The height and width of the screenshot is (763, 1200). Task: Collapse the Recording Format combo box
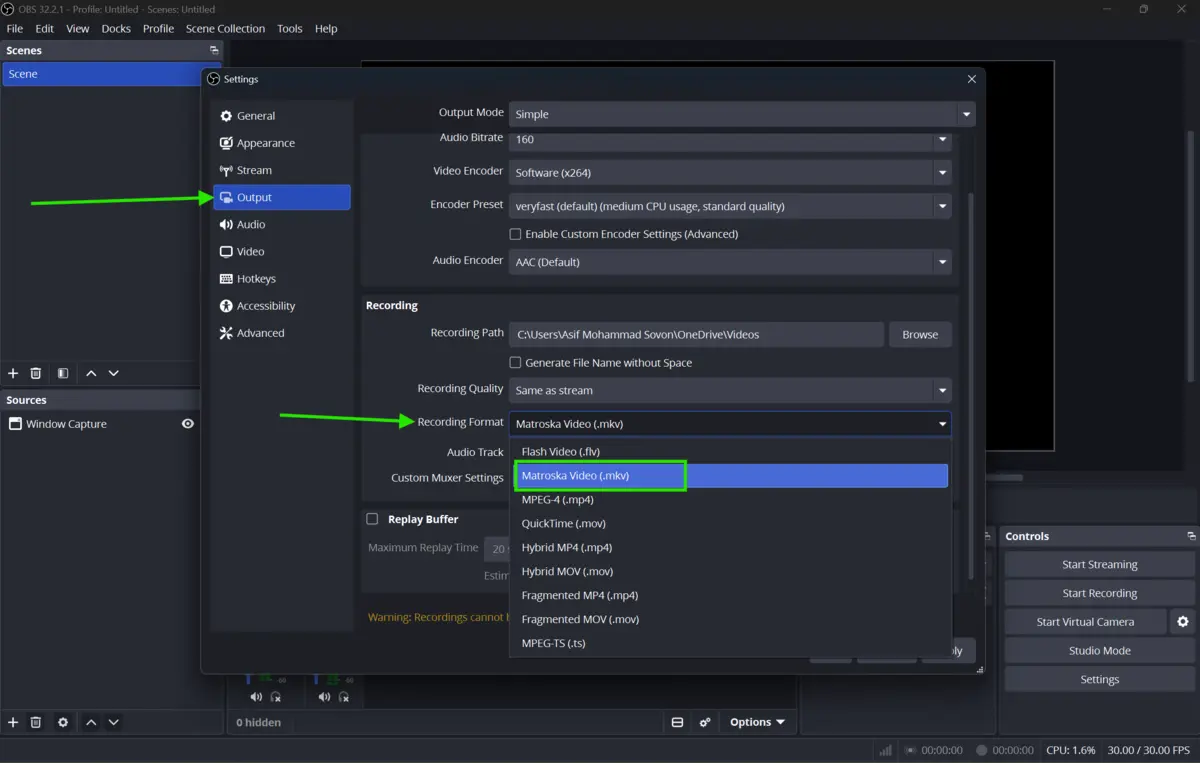coord(730,424)
